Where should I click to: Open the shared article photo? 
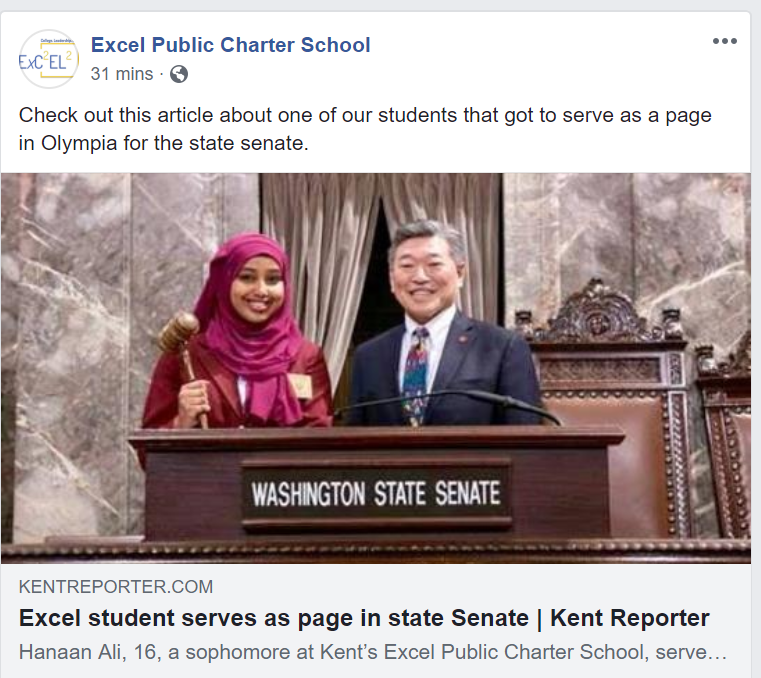pos(376,368)
